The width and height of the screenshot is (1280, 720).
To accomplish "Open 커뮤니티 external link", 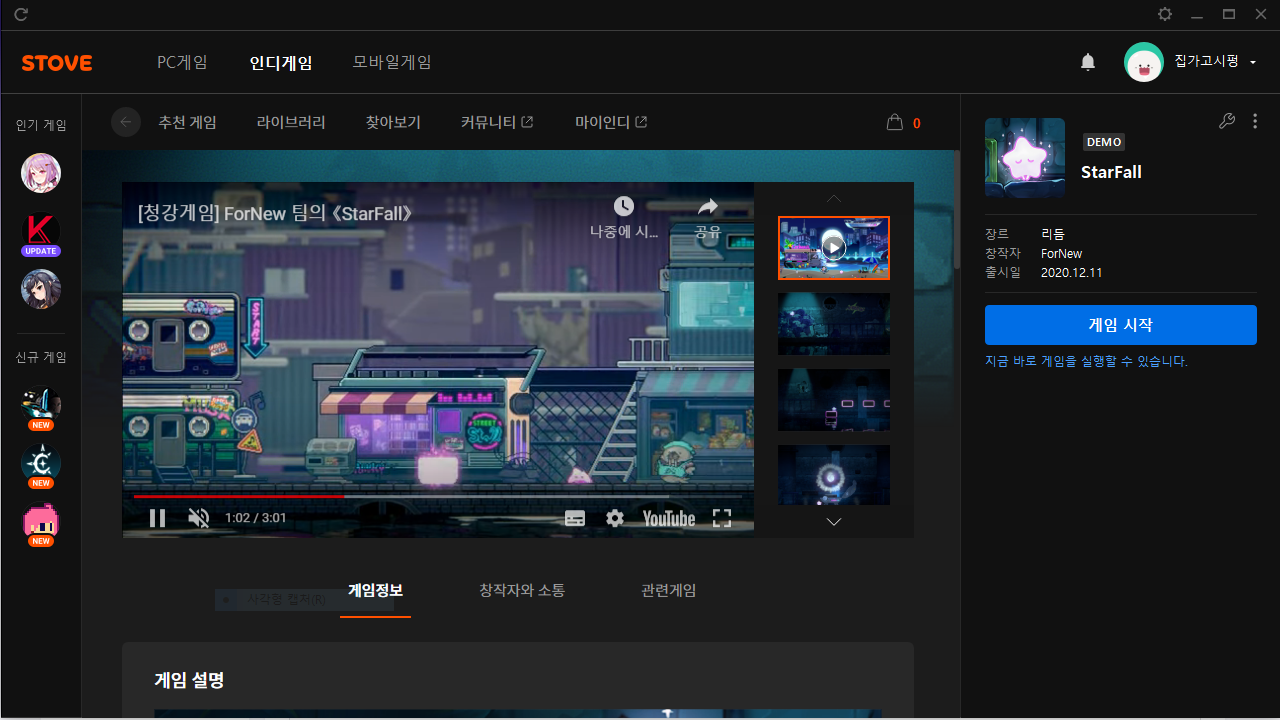I will pyautogui.click(x=497, y=122).
